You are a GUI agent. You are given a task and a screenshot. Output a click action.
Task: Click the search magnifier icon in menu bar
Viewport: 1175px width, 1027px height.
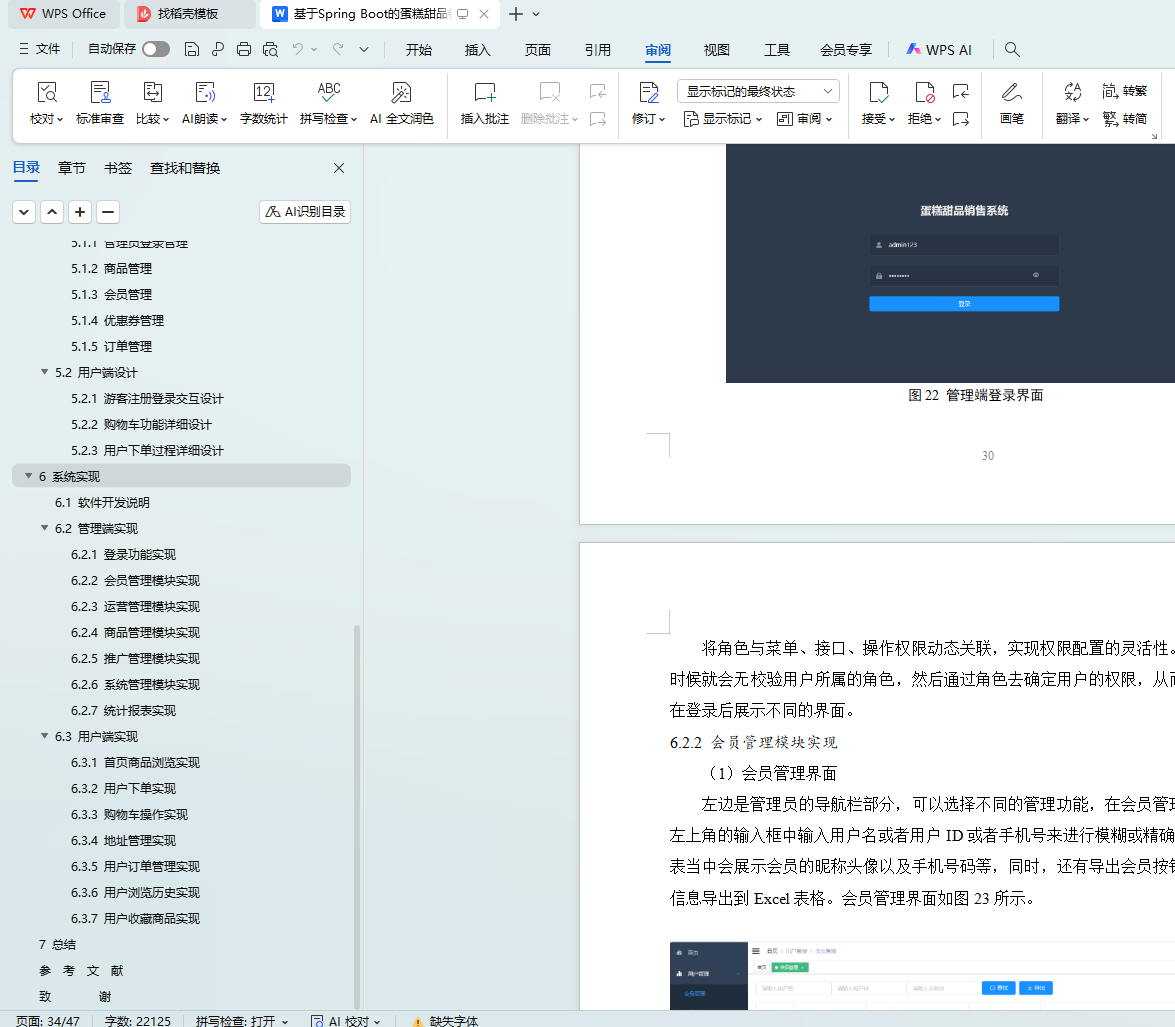click(x=1012, y=49)
